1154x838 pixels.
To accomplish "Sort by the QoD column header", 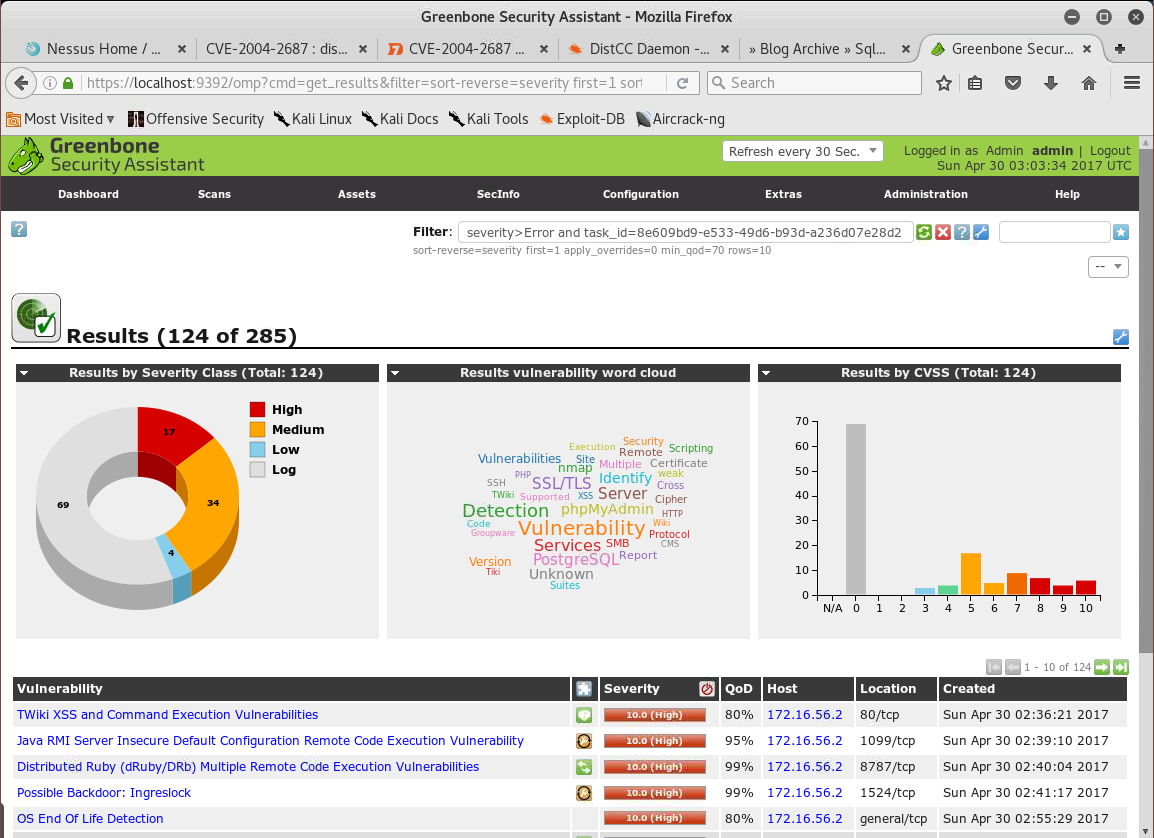I will coord(739,689).
